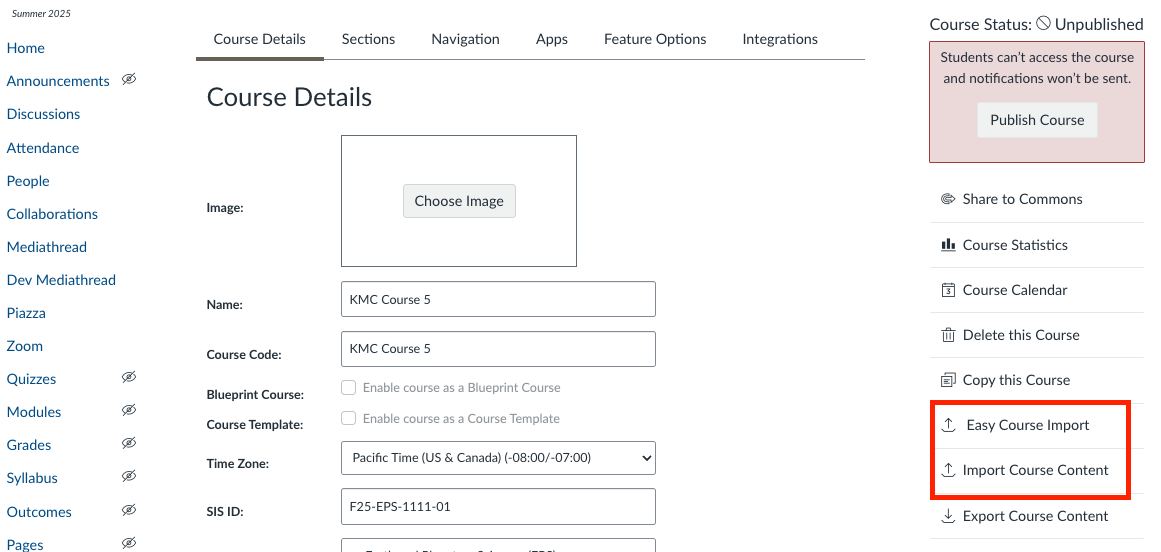This screenshot has height=552, width=1161.
Task: Click the SIS ID input field
Action: tap(498, 507)
